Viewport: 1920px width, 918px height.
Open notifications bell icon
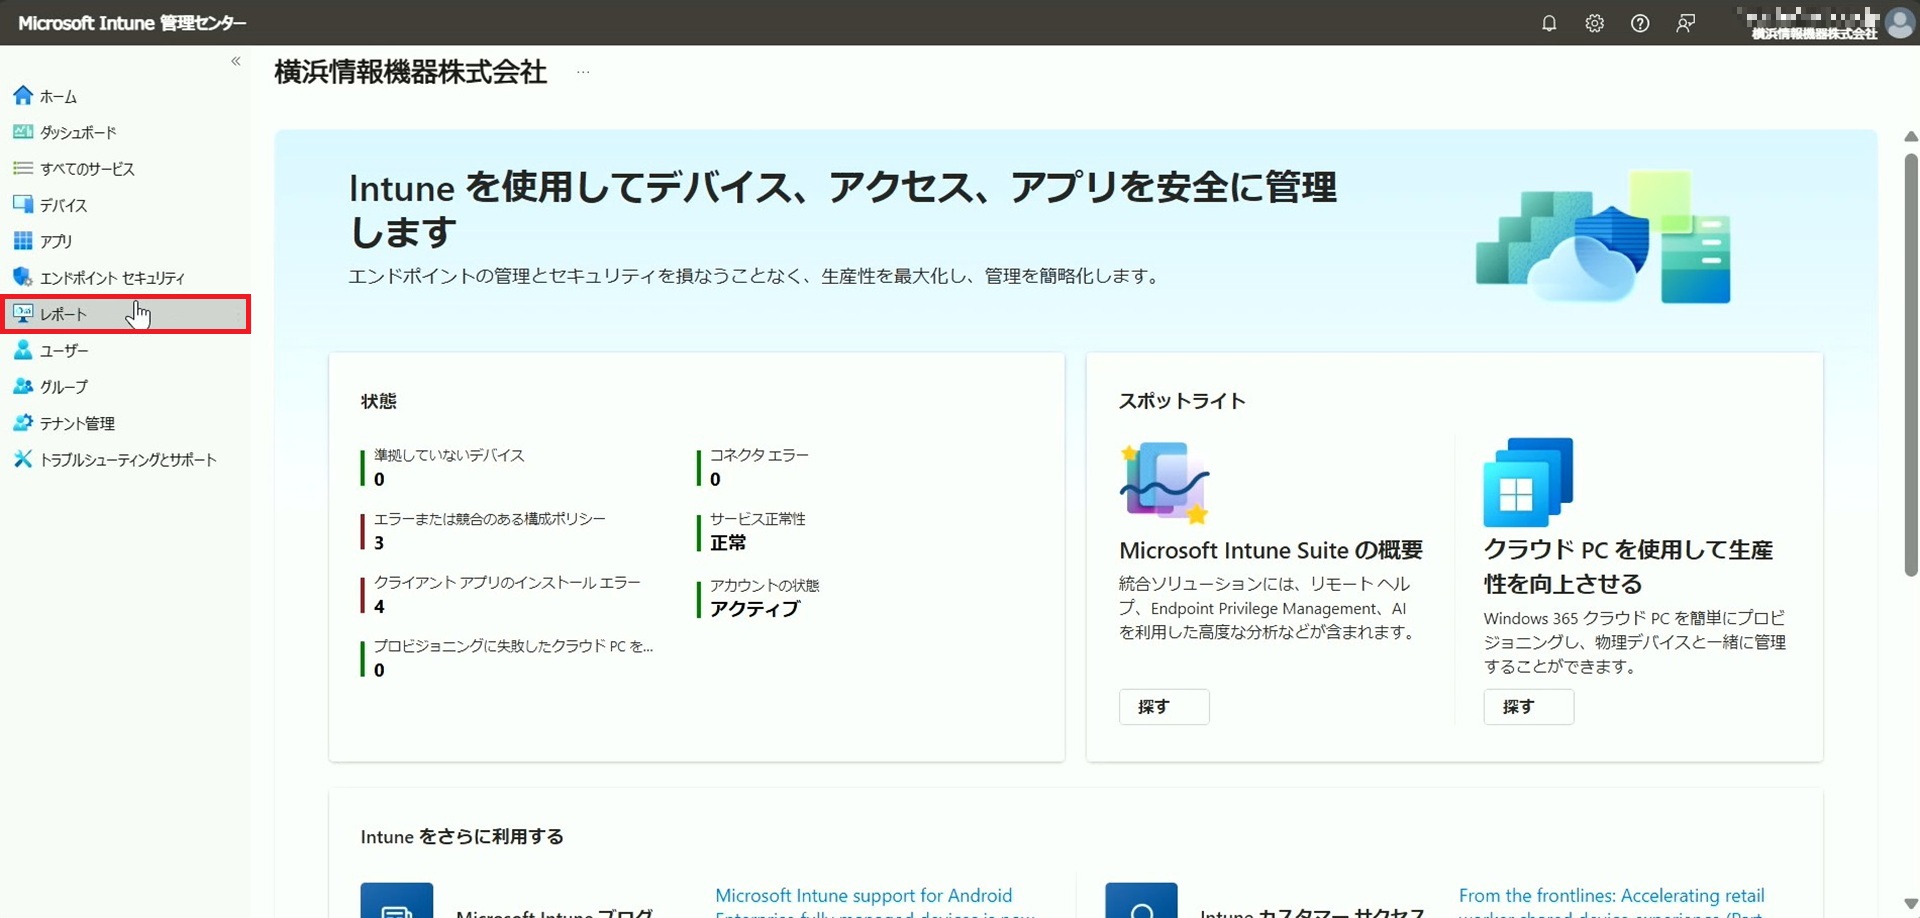(1549, 23)
